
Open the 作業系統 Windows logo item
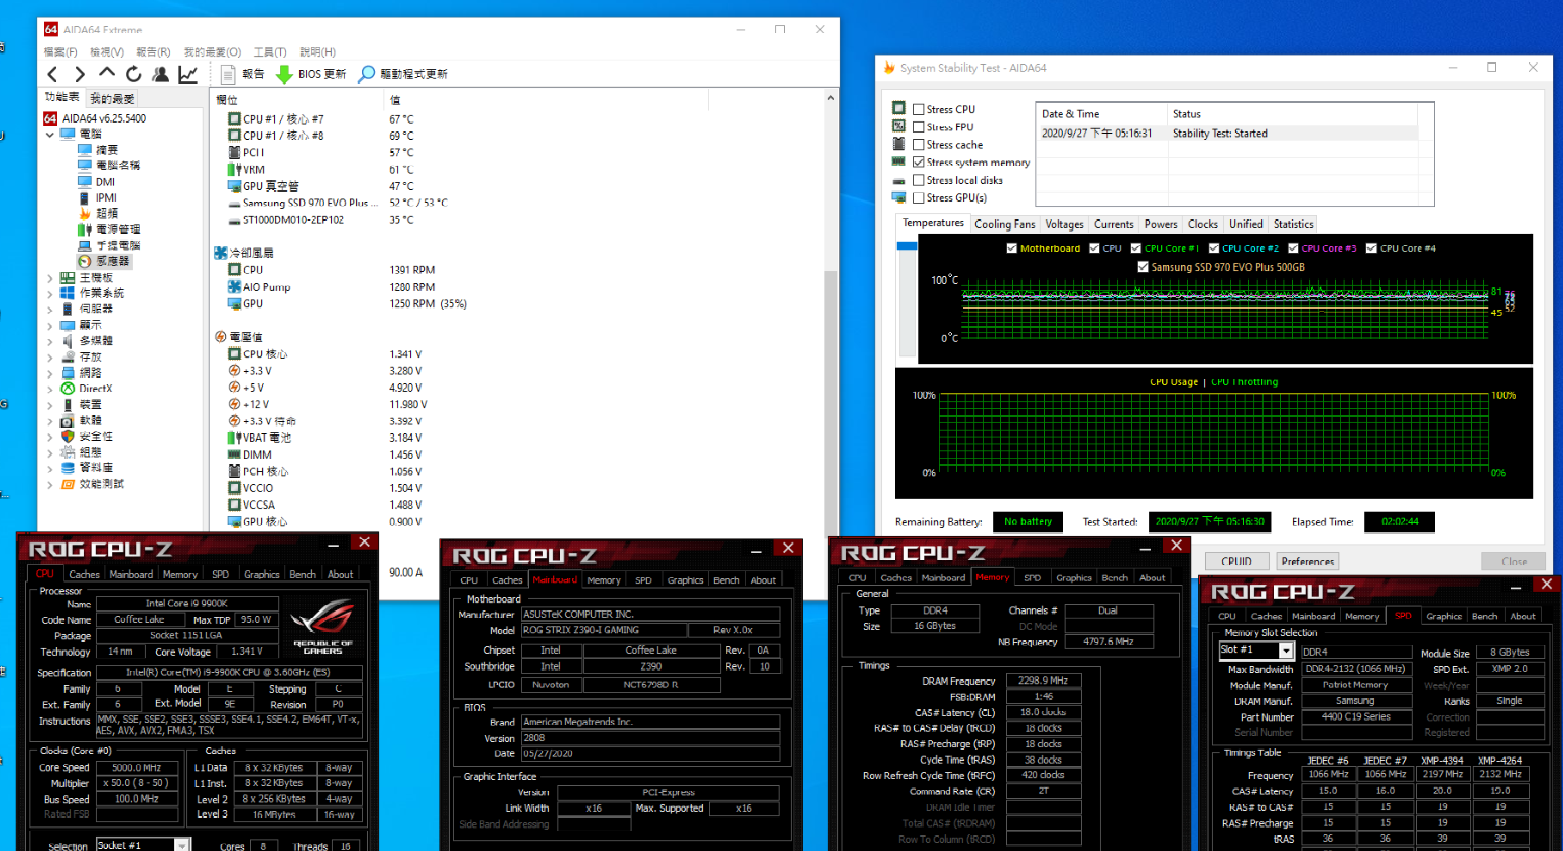68,293
